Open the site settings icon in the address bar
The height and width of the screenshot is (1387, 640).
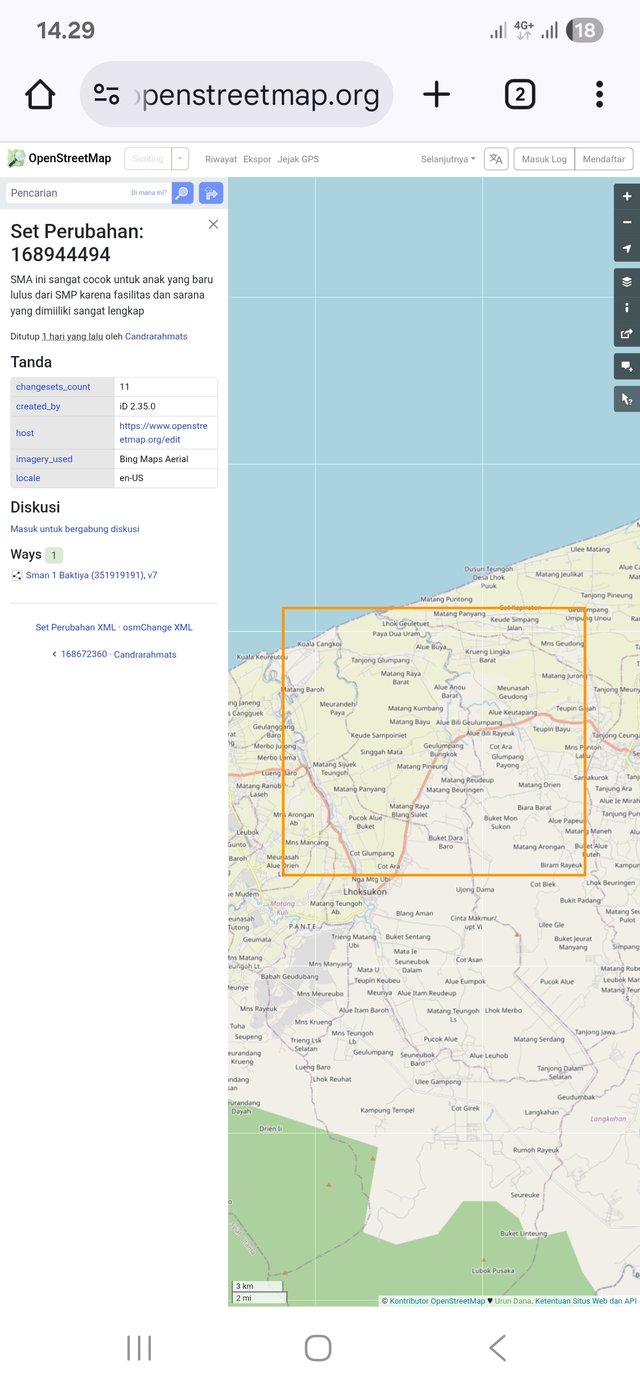(106, 95)
